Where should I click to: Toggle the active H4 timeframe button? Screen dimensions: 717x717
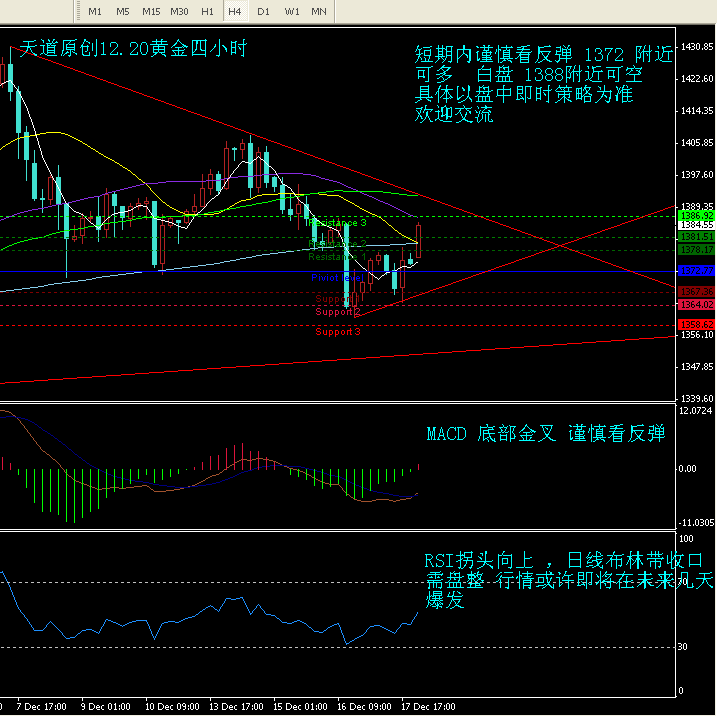point(235,11)
